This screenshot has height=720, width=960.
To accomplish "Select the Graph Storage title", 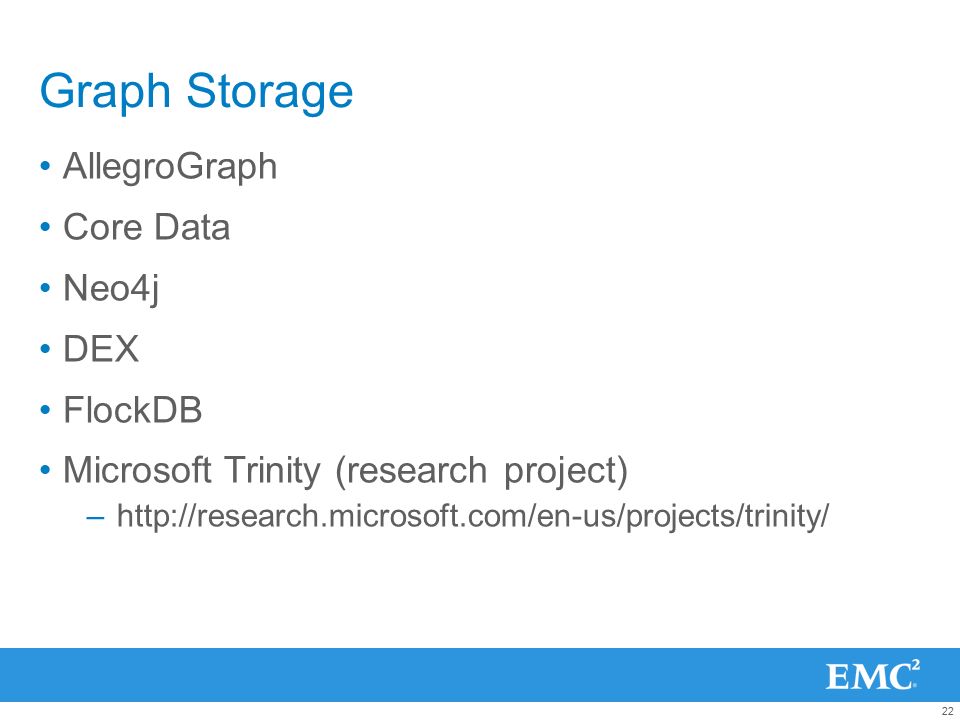I will click(197, 92).
